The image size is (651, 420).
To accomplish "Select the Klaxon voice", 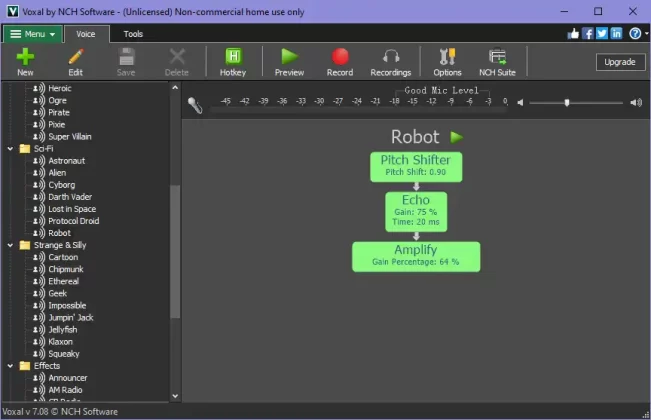I will pos(60,342).
